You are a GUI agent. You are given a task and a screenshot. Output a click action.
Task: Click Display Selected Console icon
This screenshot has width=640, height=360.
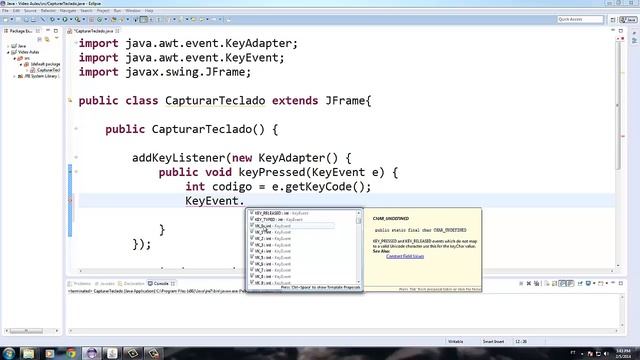pyautogui.click(x=588, y=283)
